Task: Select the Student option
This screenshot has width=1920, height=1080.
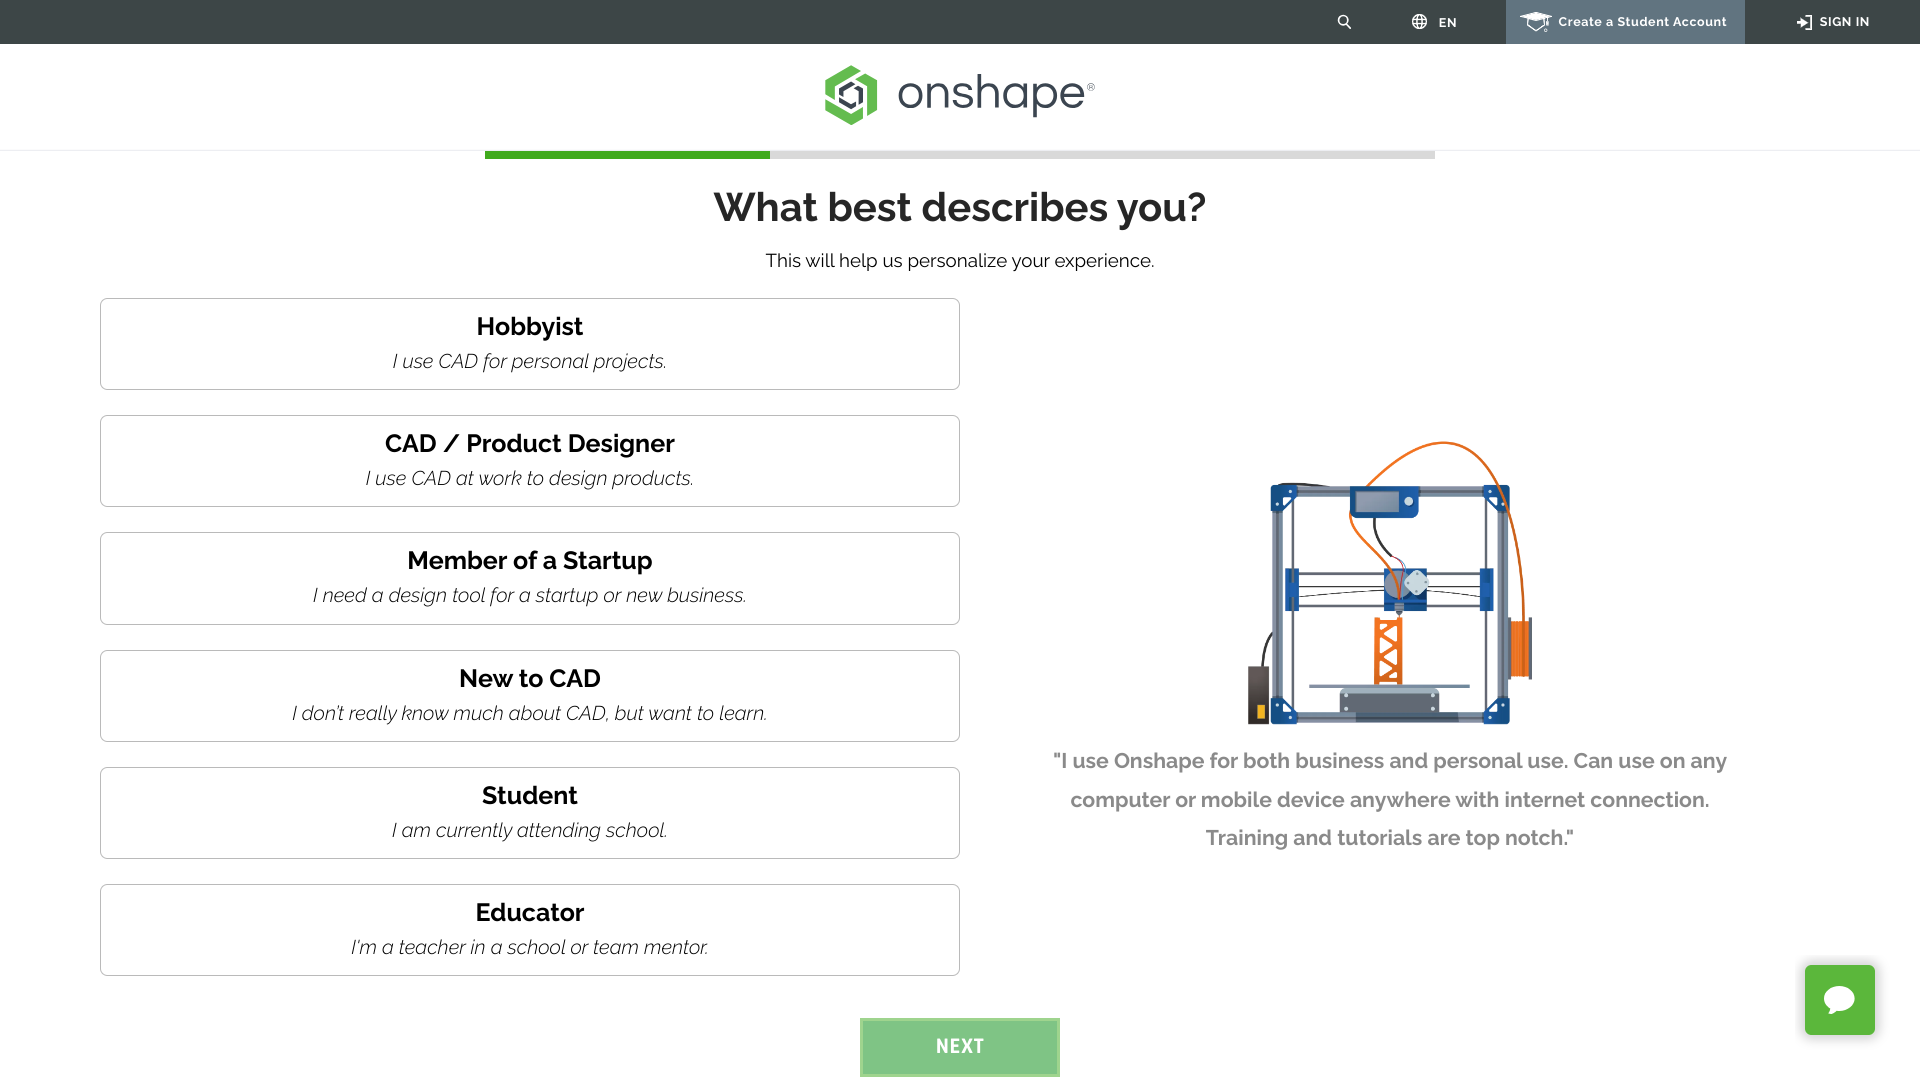Action: tap(529, 812)
